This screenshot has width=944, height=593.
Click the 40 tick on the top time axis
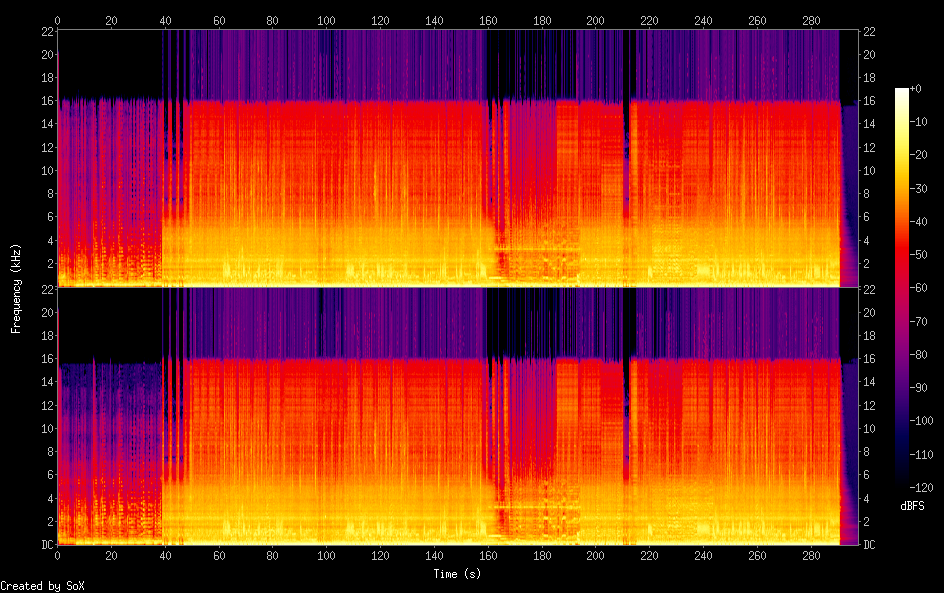(x=165, y=20)
